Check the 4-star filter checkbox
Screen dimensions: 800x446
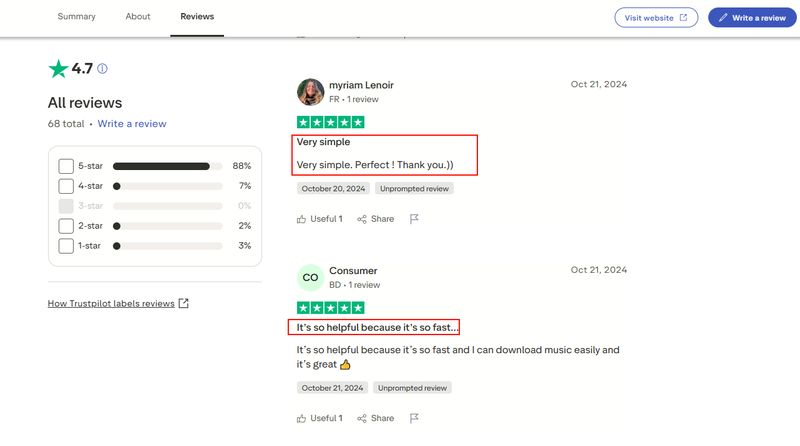[x=66, y=186]
